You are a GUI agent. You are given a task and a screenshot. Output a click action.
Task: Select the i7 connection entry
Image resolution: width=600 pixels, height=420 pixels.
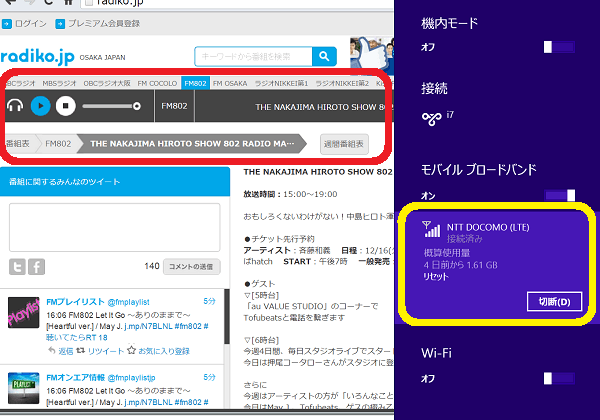(x=438, y=118)
